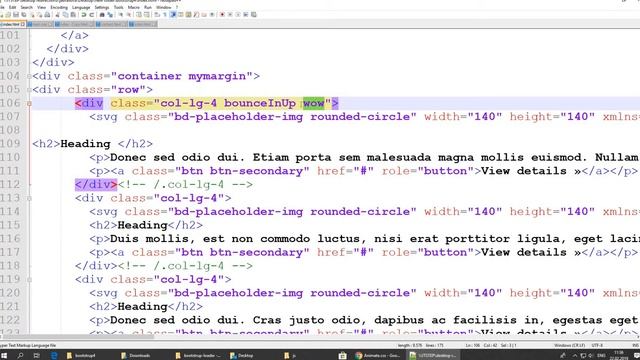This screenshot has height=360, width=640.
Task: Click the Zoom Out toolbar icon
Action: [x=129, y=15]
